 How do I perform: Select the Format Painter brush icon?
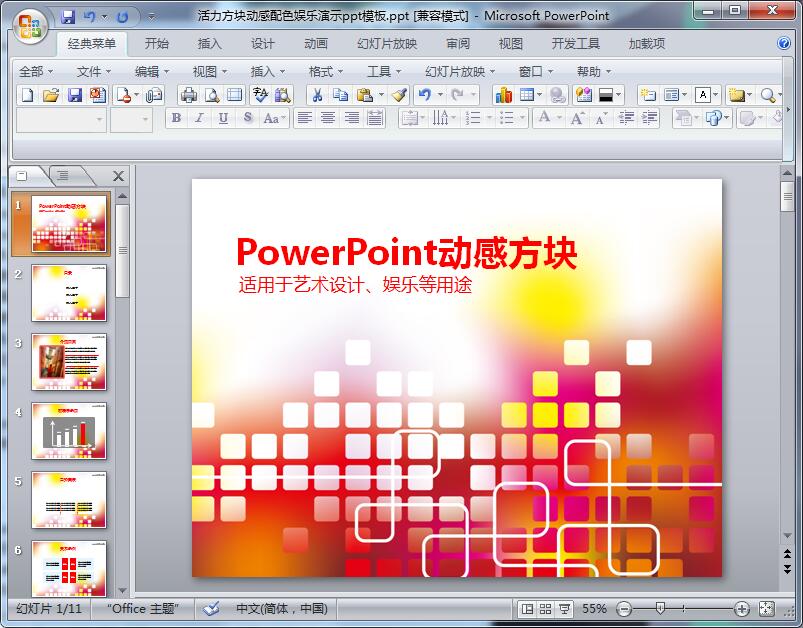(399, 95)
